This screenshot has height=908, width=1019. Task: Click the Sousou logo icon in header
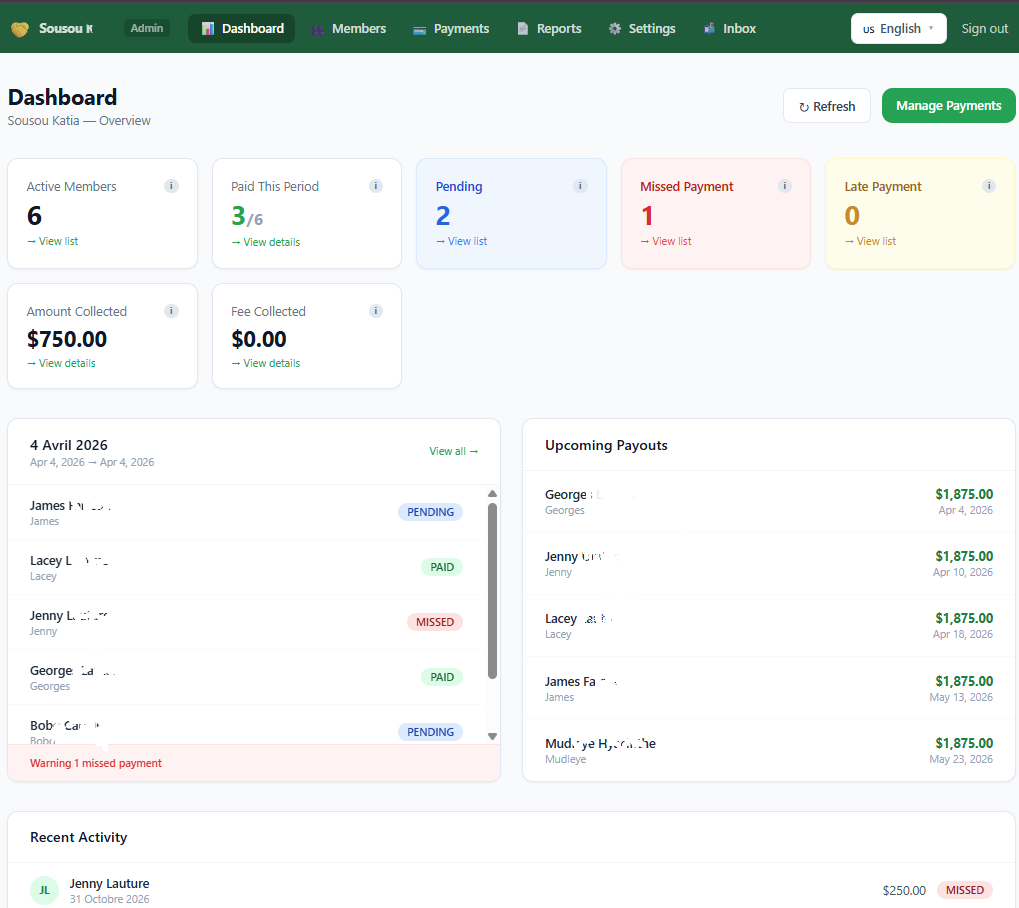click(20, 29)
